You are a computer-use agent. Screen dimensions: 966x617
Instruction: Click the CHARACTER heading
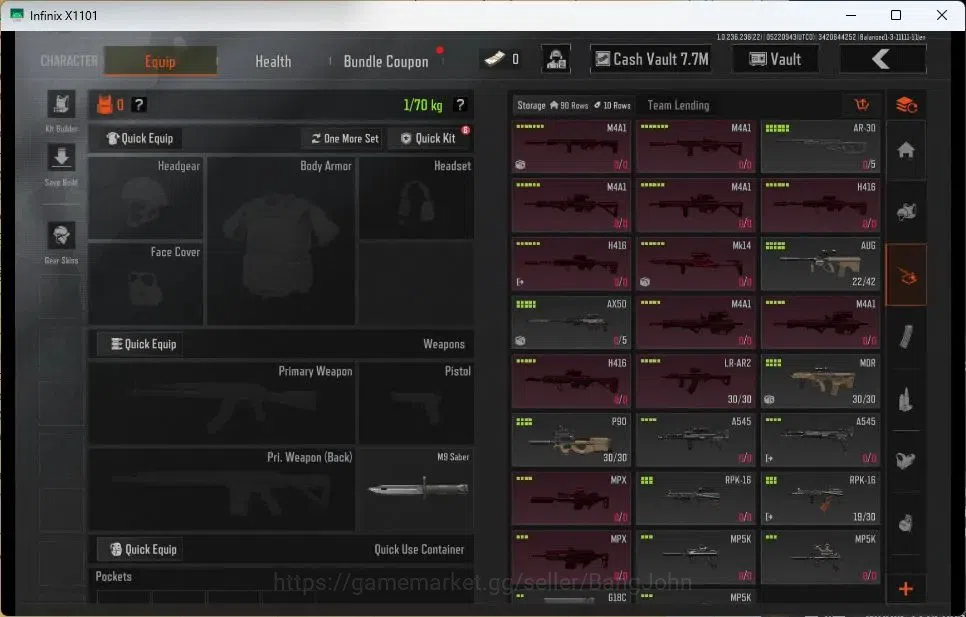point(69,61)
